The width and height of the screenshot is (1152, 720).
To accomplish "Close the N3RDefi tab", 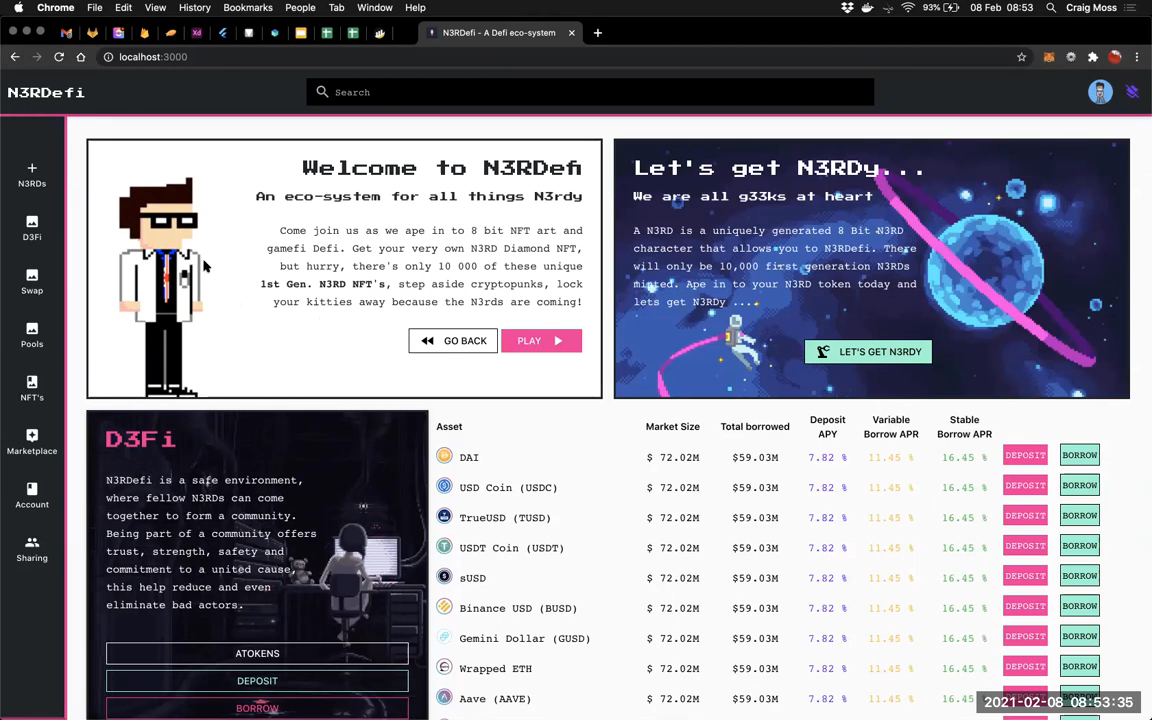I will [x=572, y=33].
